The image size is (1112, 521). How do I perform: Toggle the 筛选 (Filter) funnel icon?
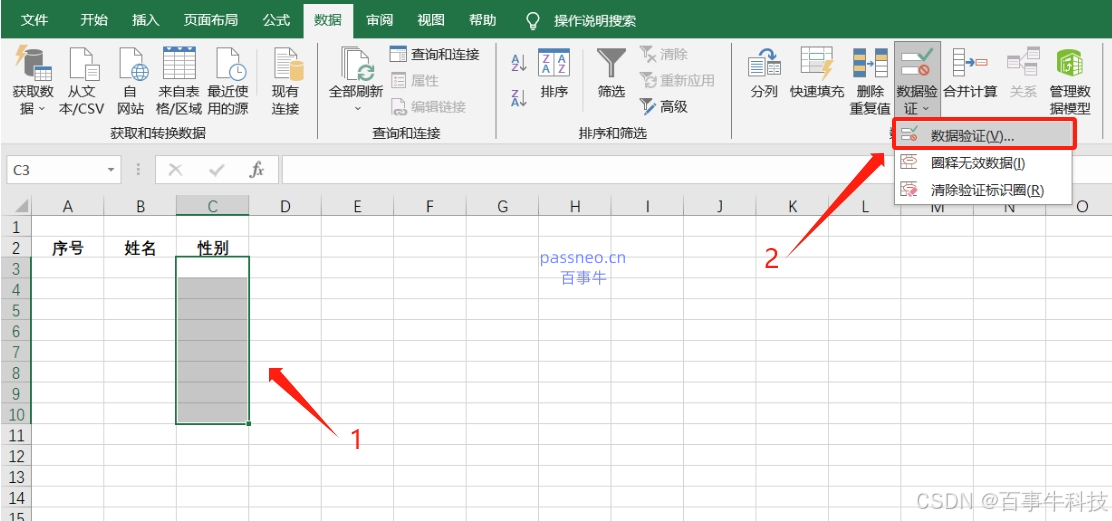611,64
